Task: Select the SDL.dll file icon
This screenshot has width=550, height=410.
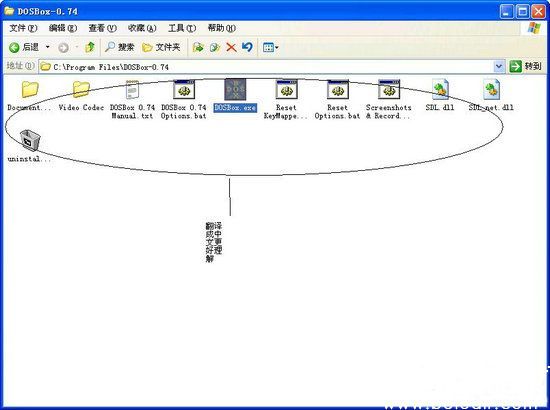Action: tap(440, 89)
